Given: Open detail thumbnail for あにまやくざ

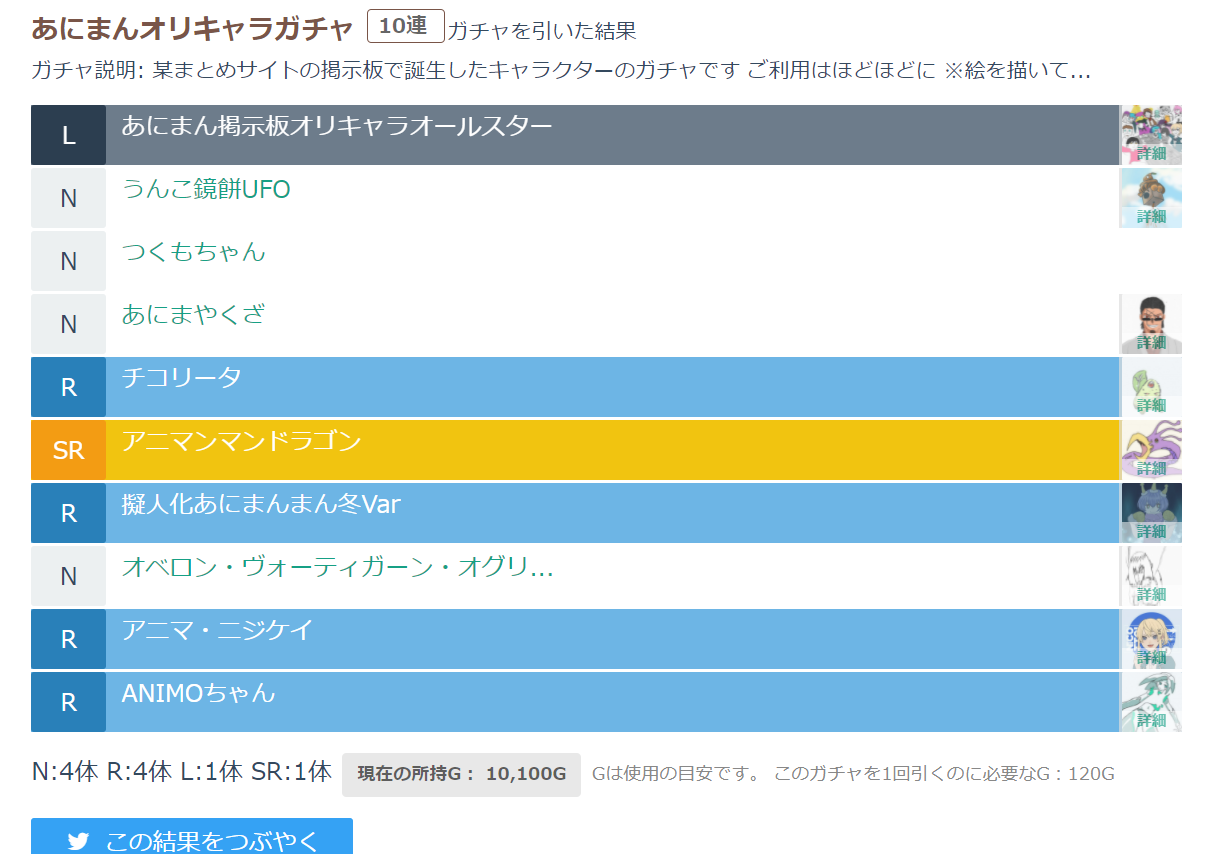Looking at the screenshot, I should tap(1150, 324).
